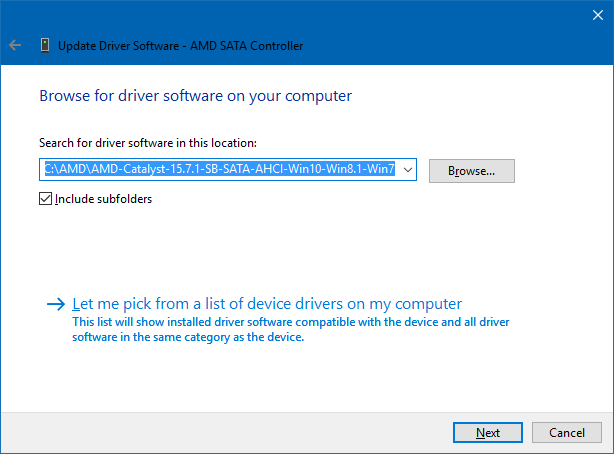Choose Let me pick from a list link

(x=267, y=304)
